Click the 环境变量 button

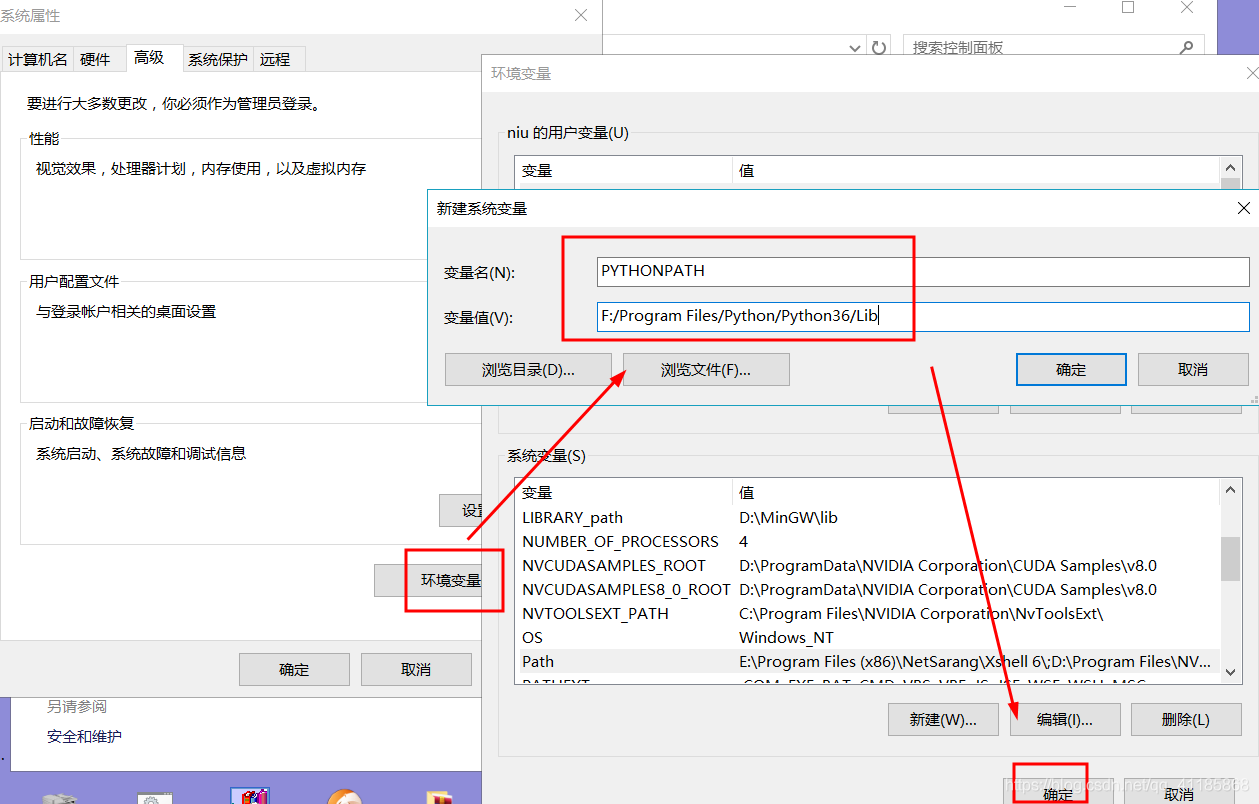point(453,580)
